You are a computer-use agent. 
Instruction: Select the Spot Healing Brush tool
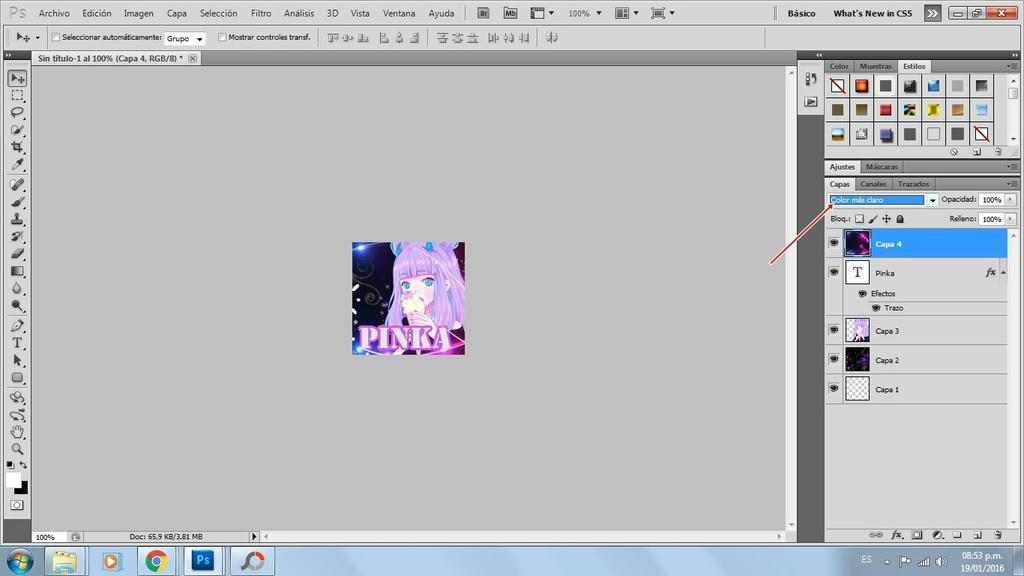pyautogui.click(x=17, y=185)
